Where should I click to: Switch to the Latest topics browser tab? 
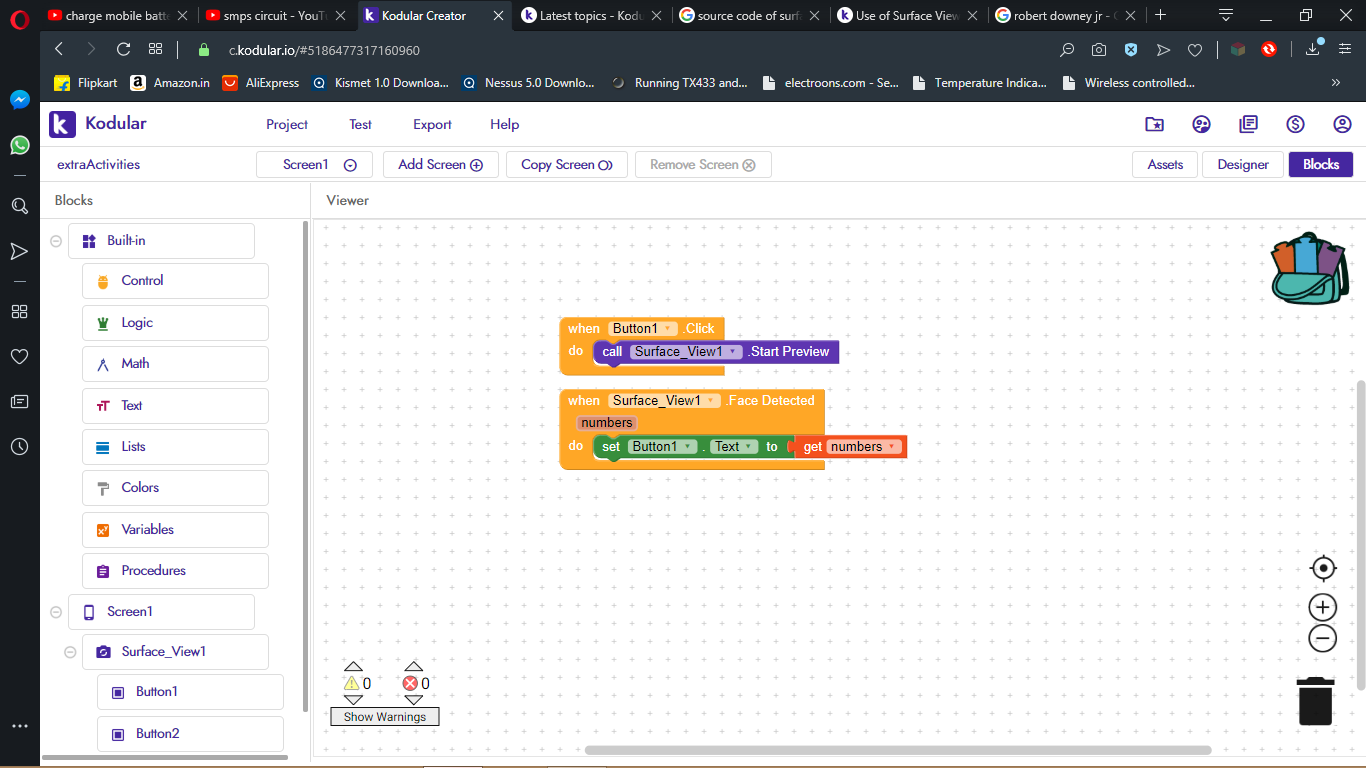click(592, 15)
